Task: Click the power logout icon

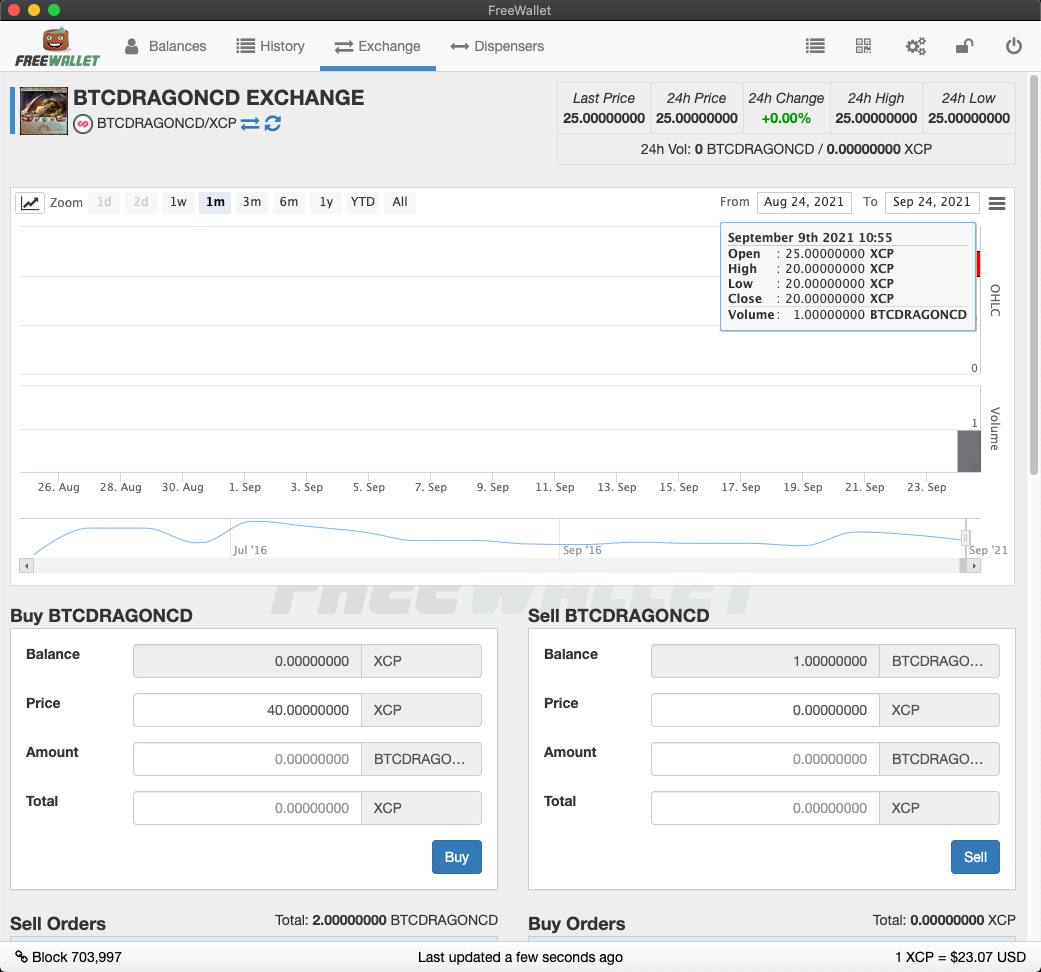Action: tap(1013, 46)
